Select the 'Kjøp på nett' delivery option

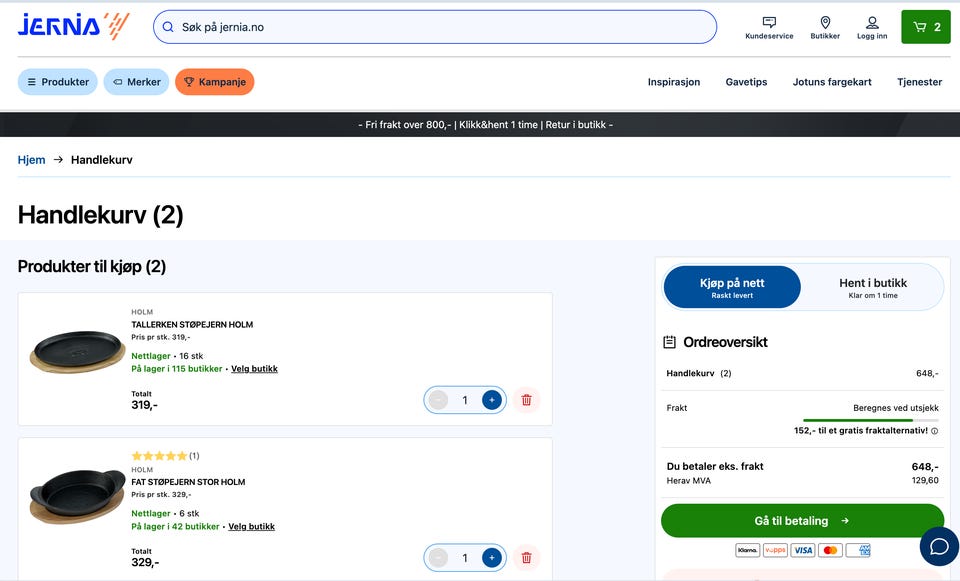732,287
